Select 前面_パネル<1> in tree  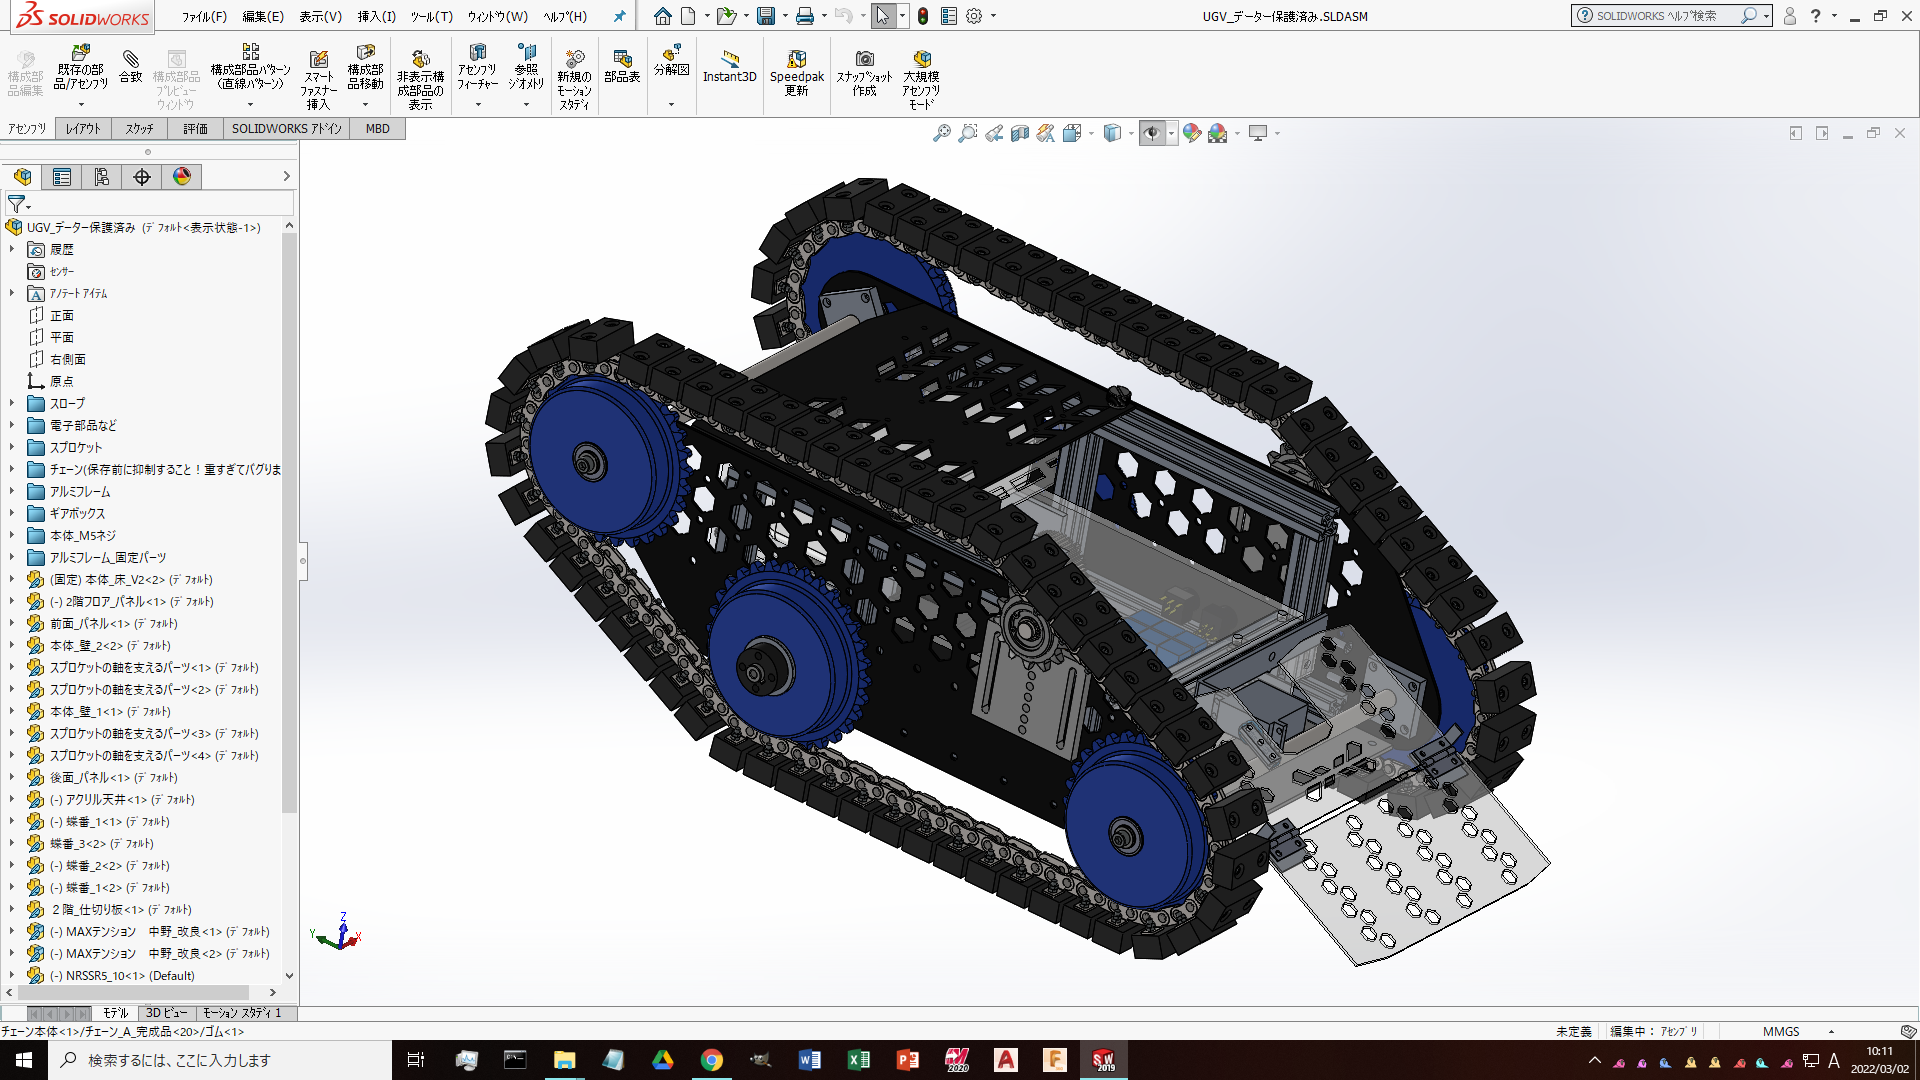pos(113,623)
